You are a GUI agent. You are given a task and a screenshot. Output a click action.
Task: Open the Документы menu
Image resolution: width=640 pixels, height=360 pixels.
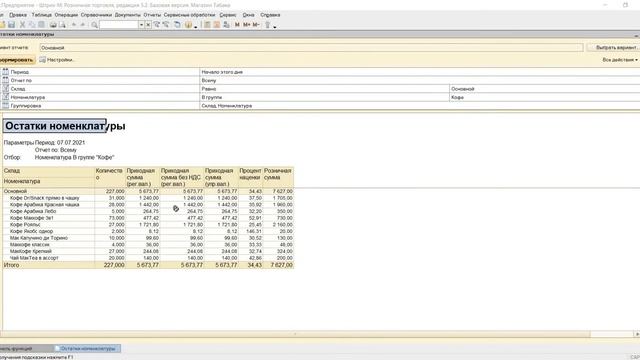[127, 15]
